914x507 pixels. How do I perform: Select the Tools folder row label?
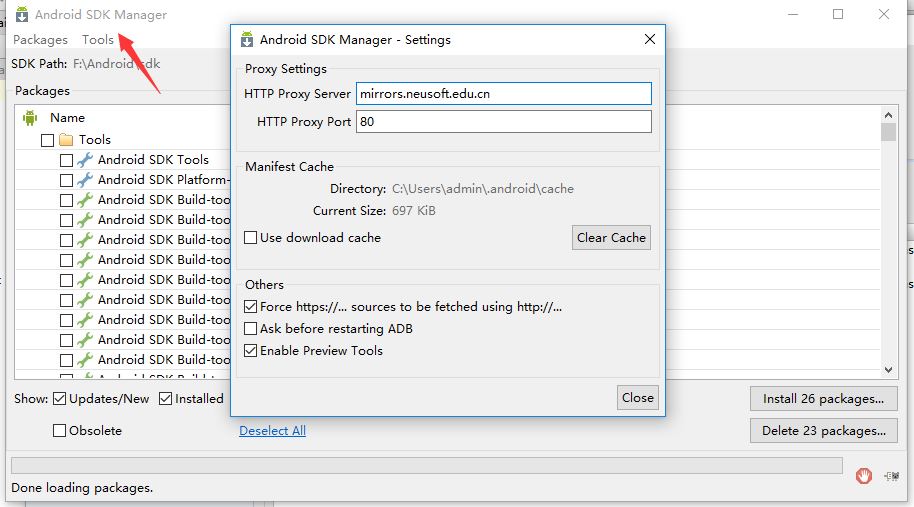[95, 140]
